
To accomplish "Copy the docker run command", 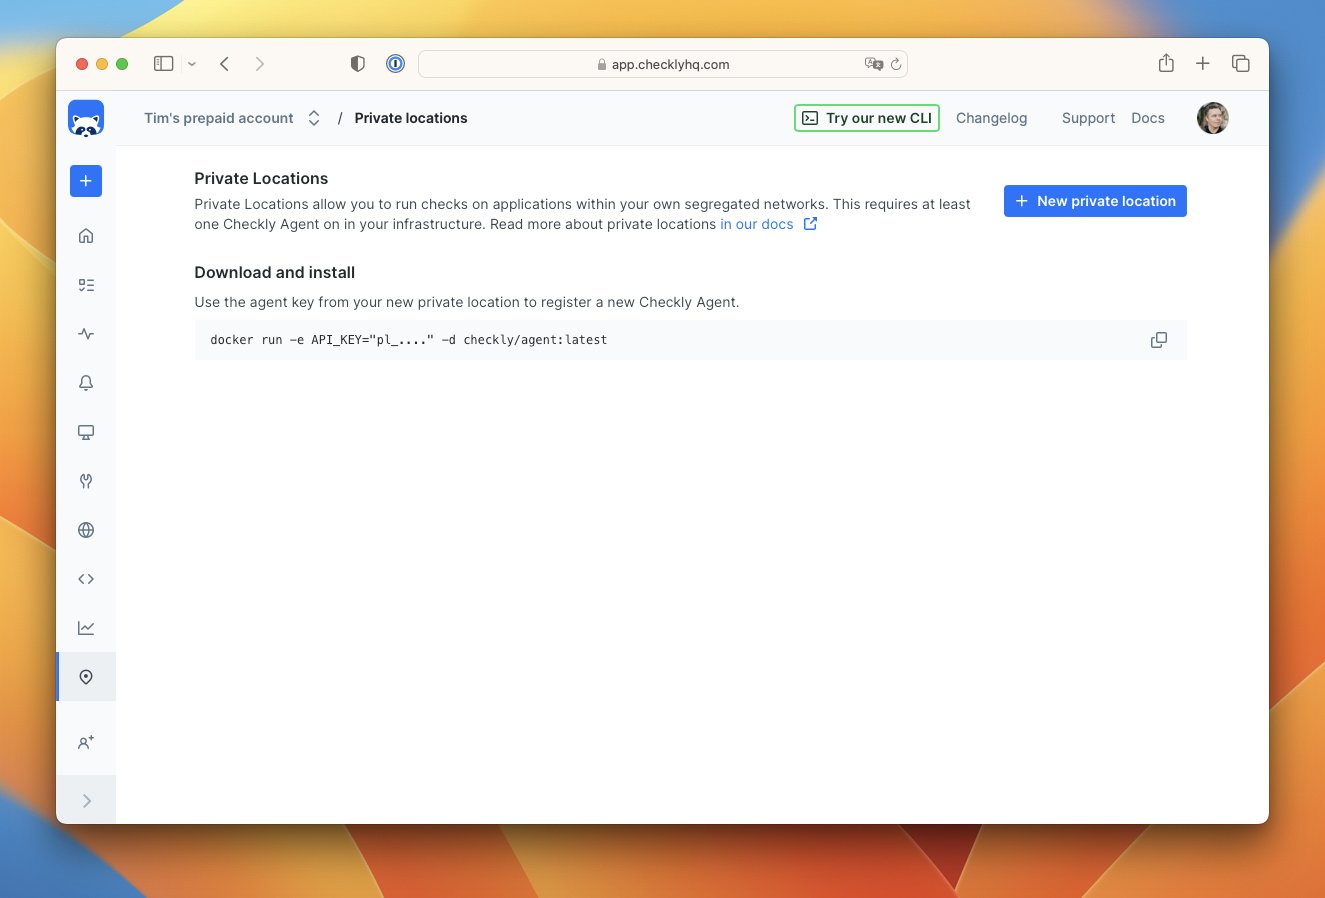I will (x=1159, y=340).
